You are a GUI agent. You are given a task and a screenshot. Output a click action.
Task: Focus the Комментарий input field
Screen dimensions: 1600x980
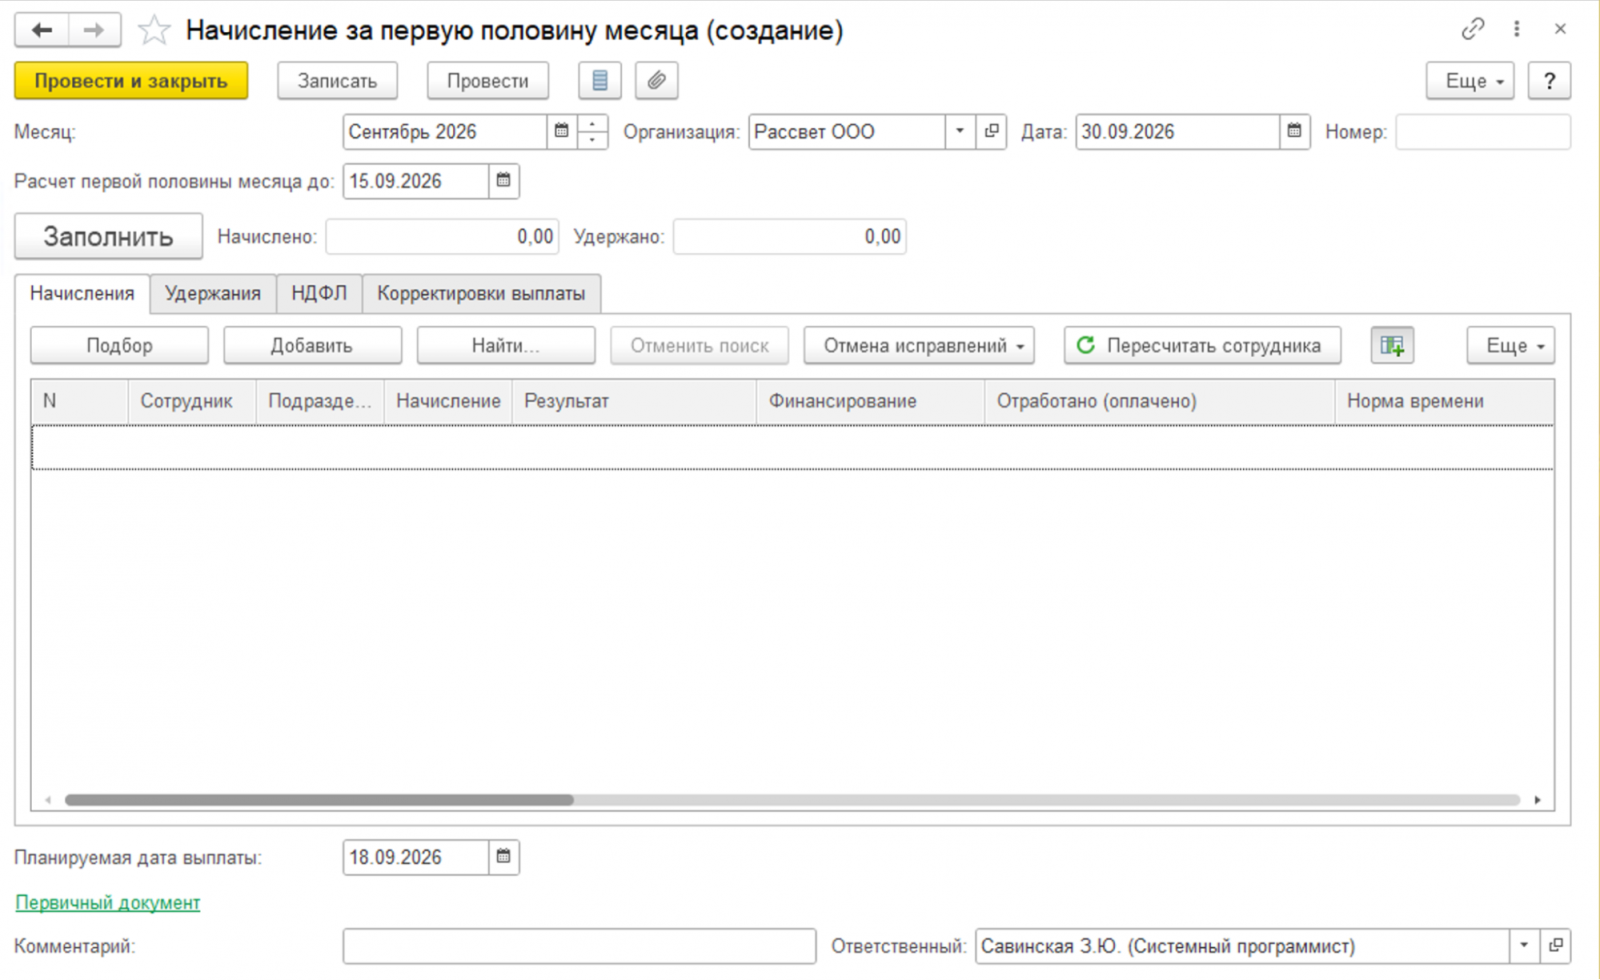tap(579, 946)
